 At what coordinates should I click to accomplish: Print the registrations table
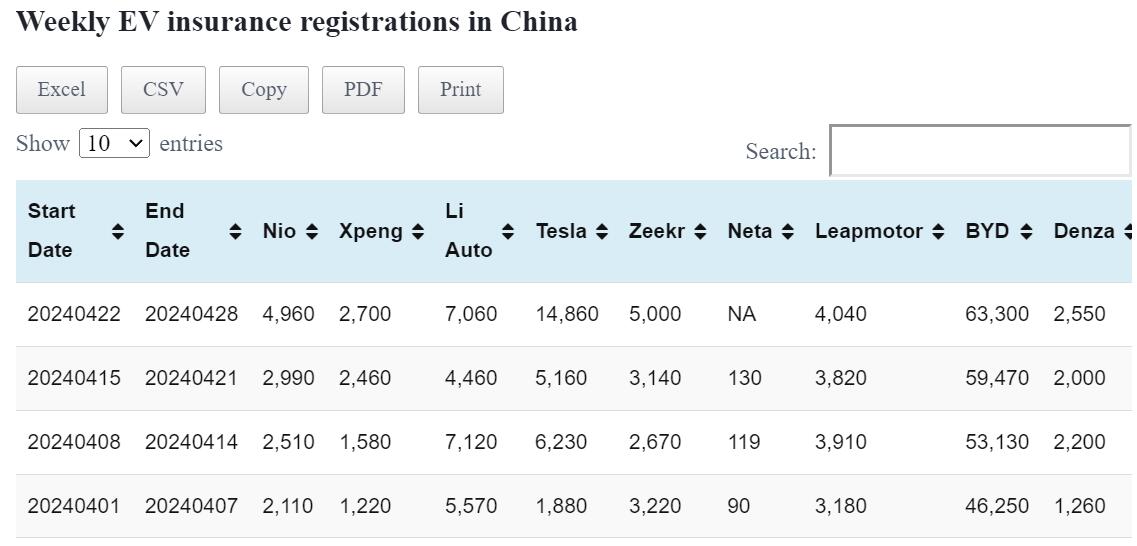pos(460,90)
